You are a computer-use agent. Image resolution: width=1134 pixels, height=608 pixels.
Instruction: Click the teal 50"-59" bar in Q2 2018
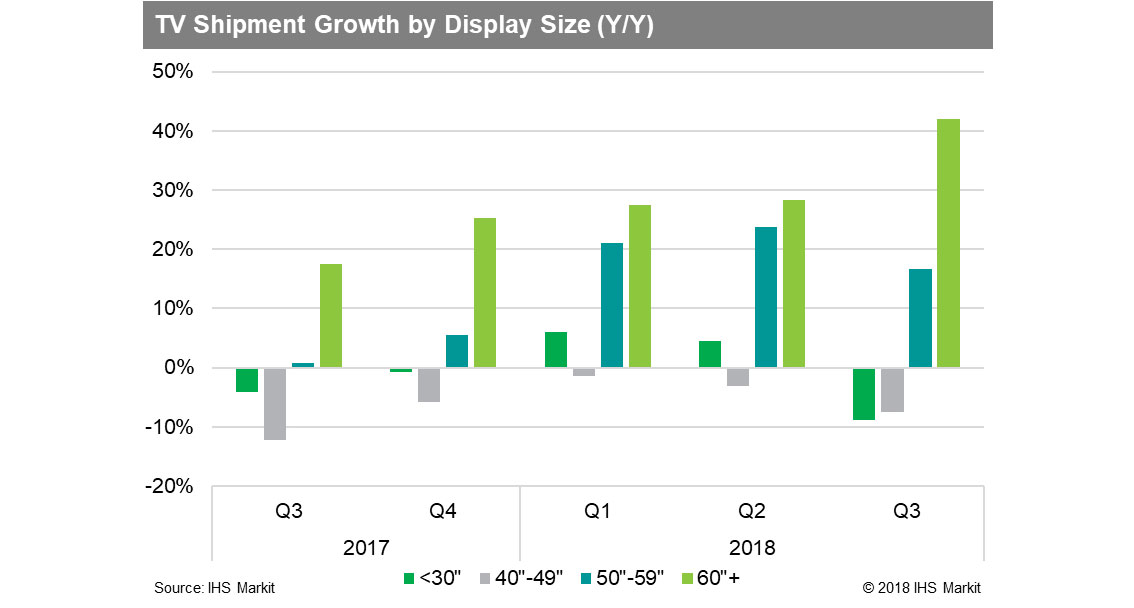point(766,297)
